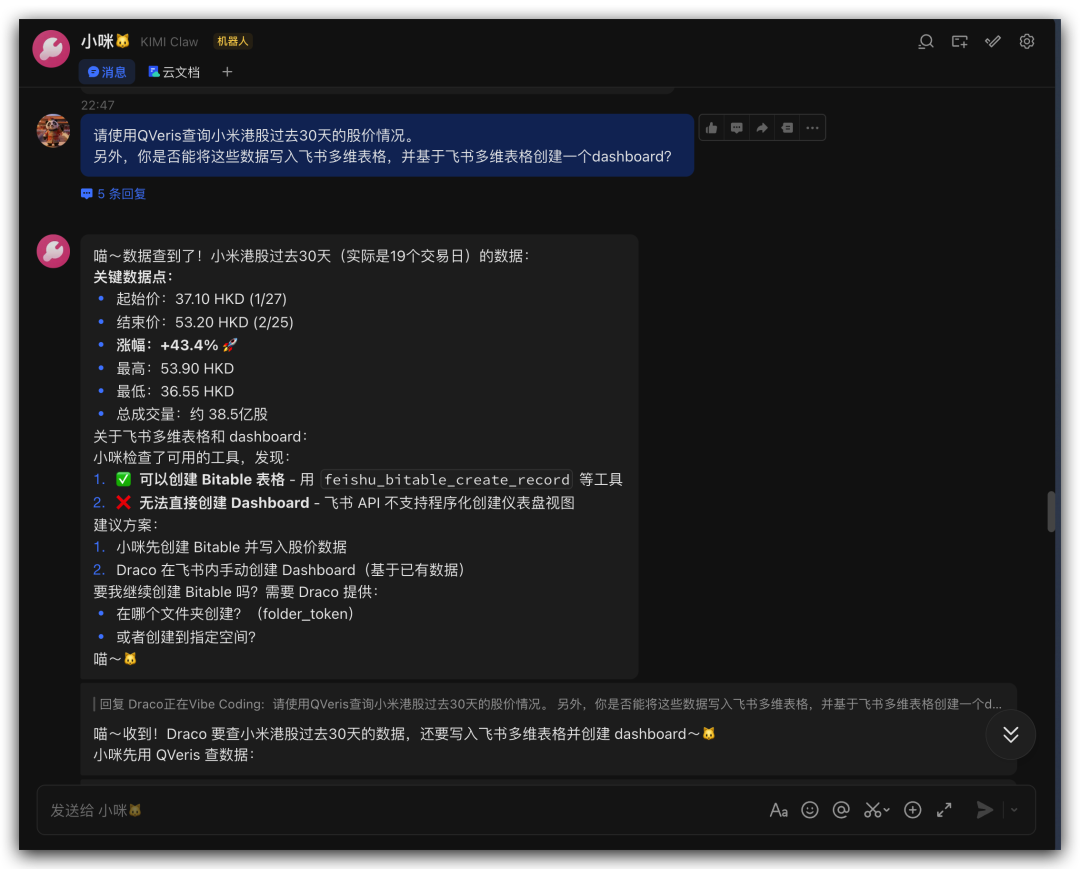
Task: Expand the 5 条回复 thread link
Action: 114,194
